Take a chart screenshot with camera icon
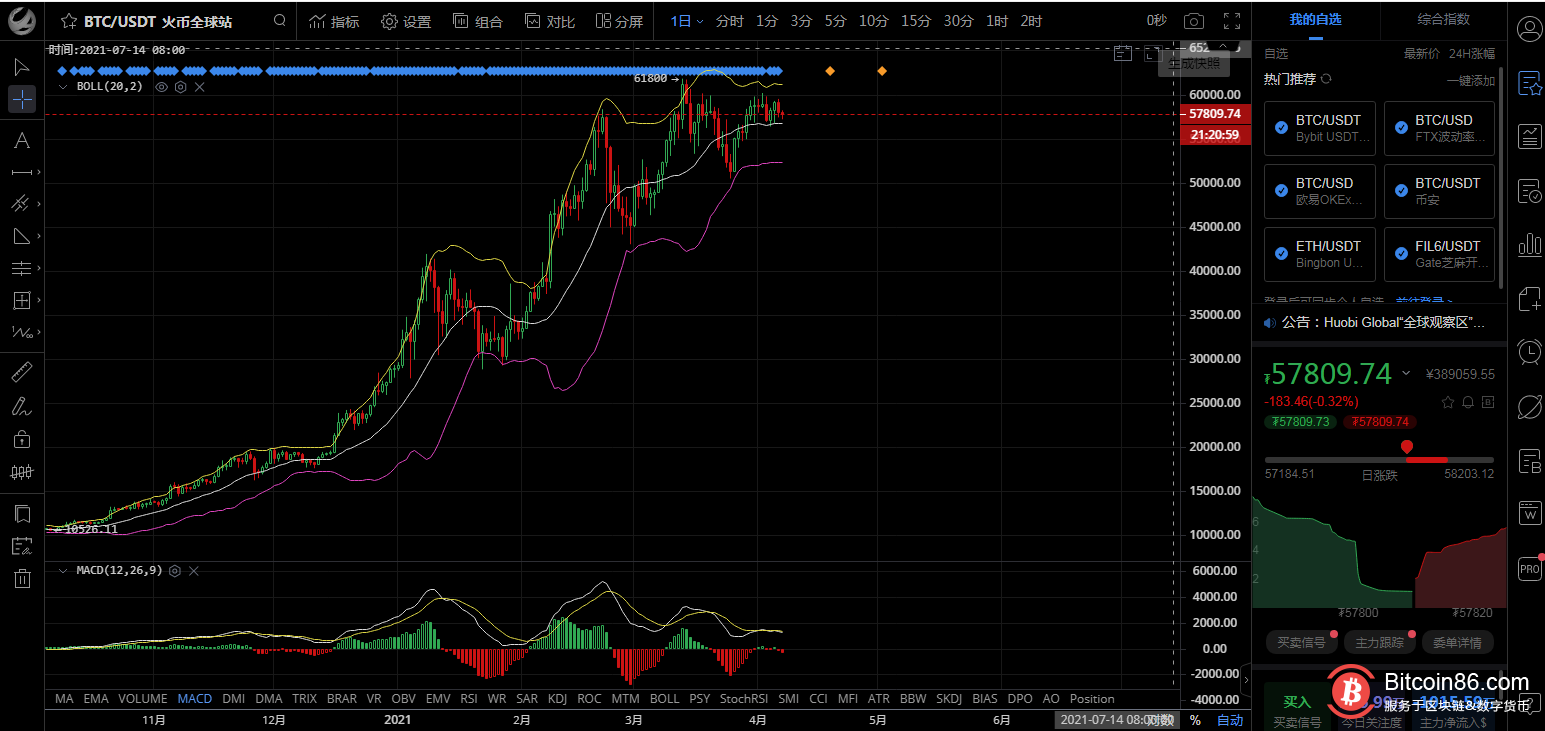This screenshot has height=731, width=1545. click(1193, 21)
